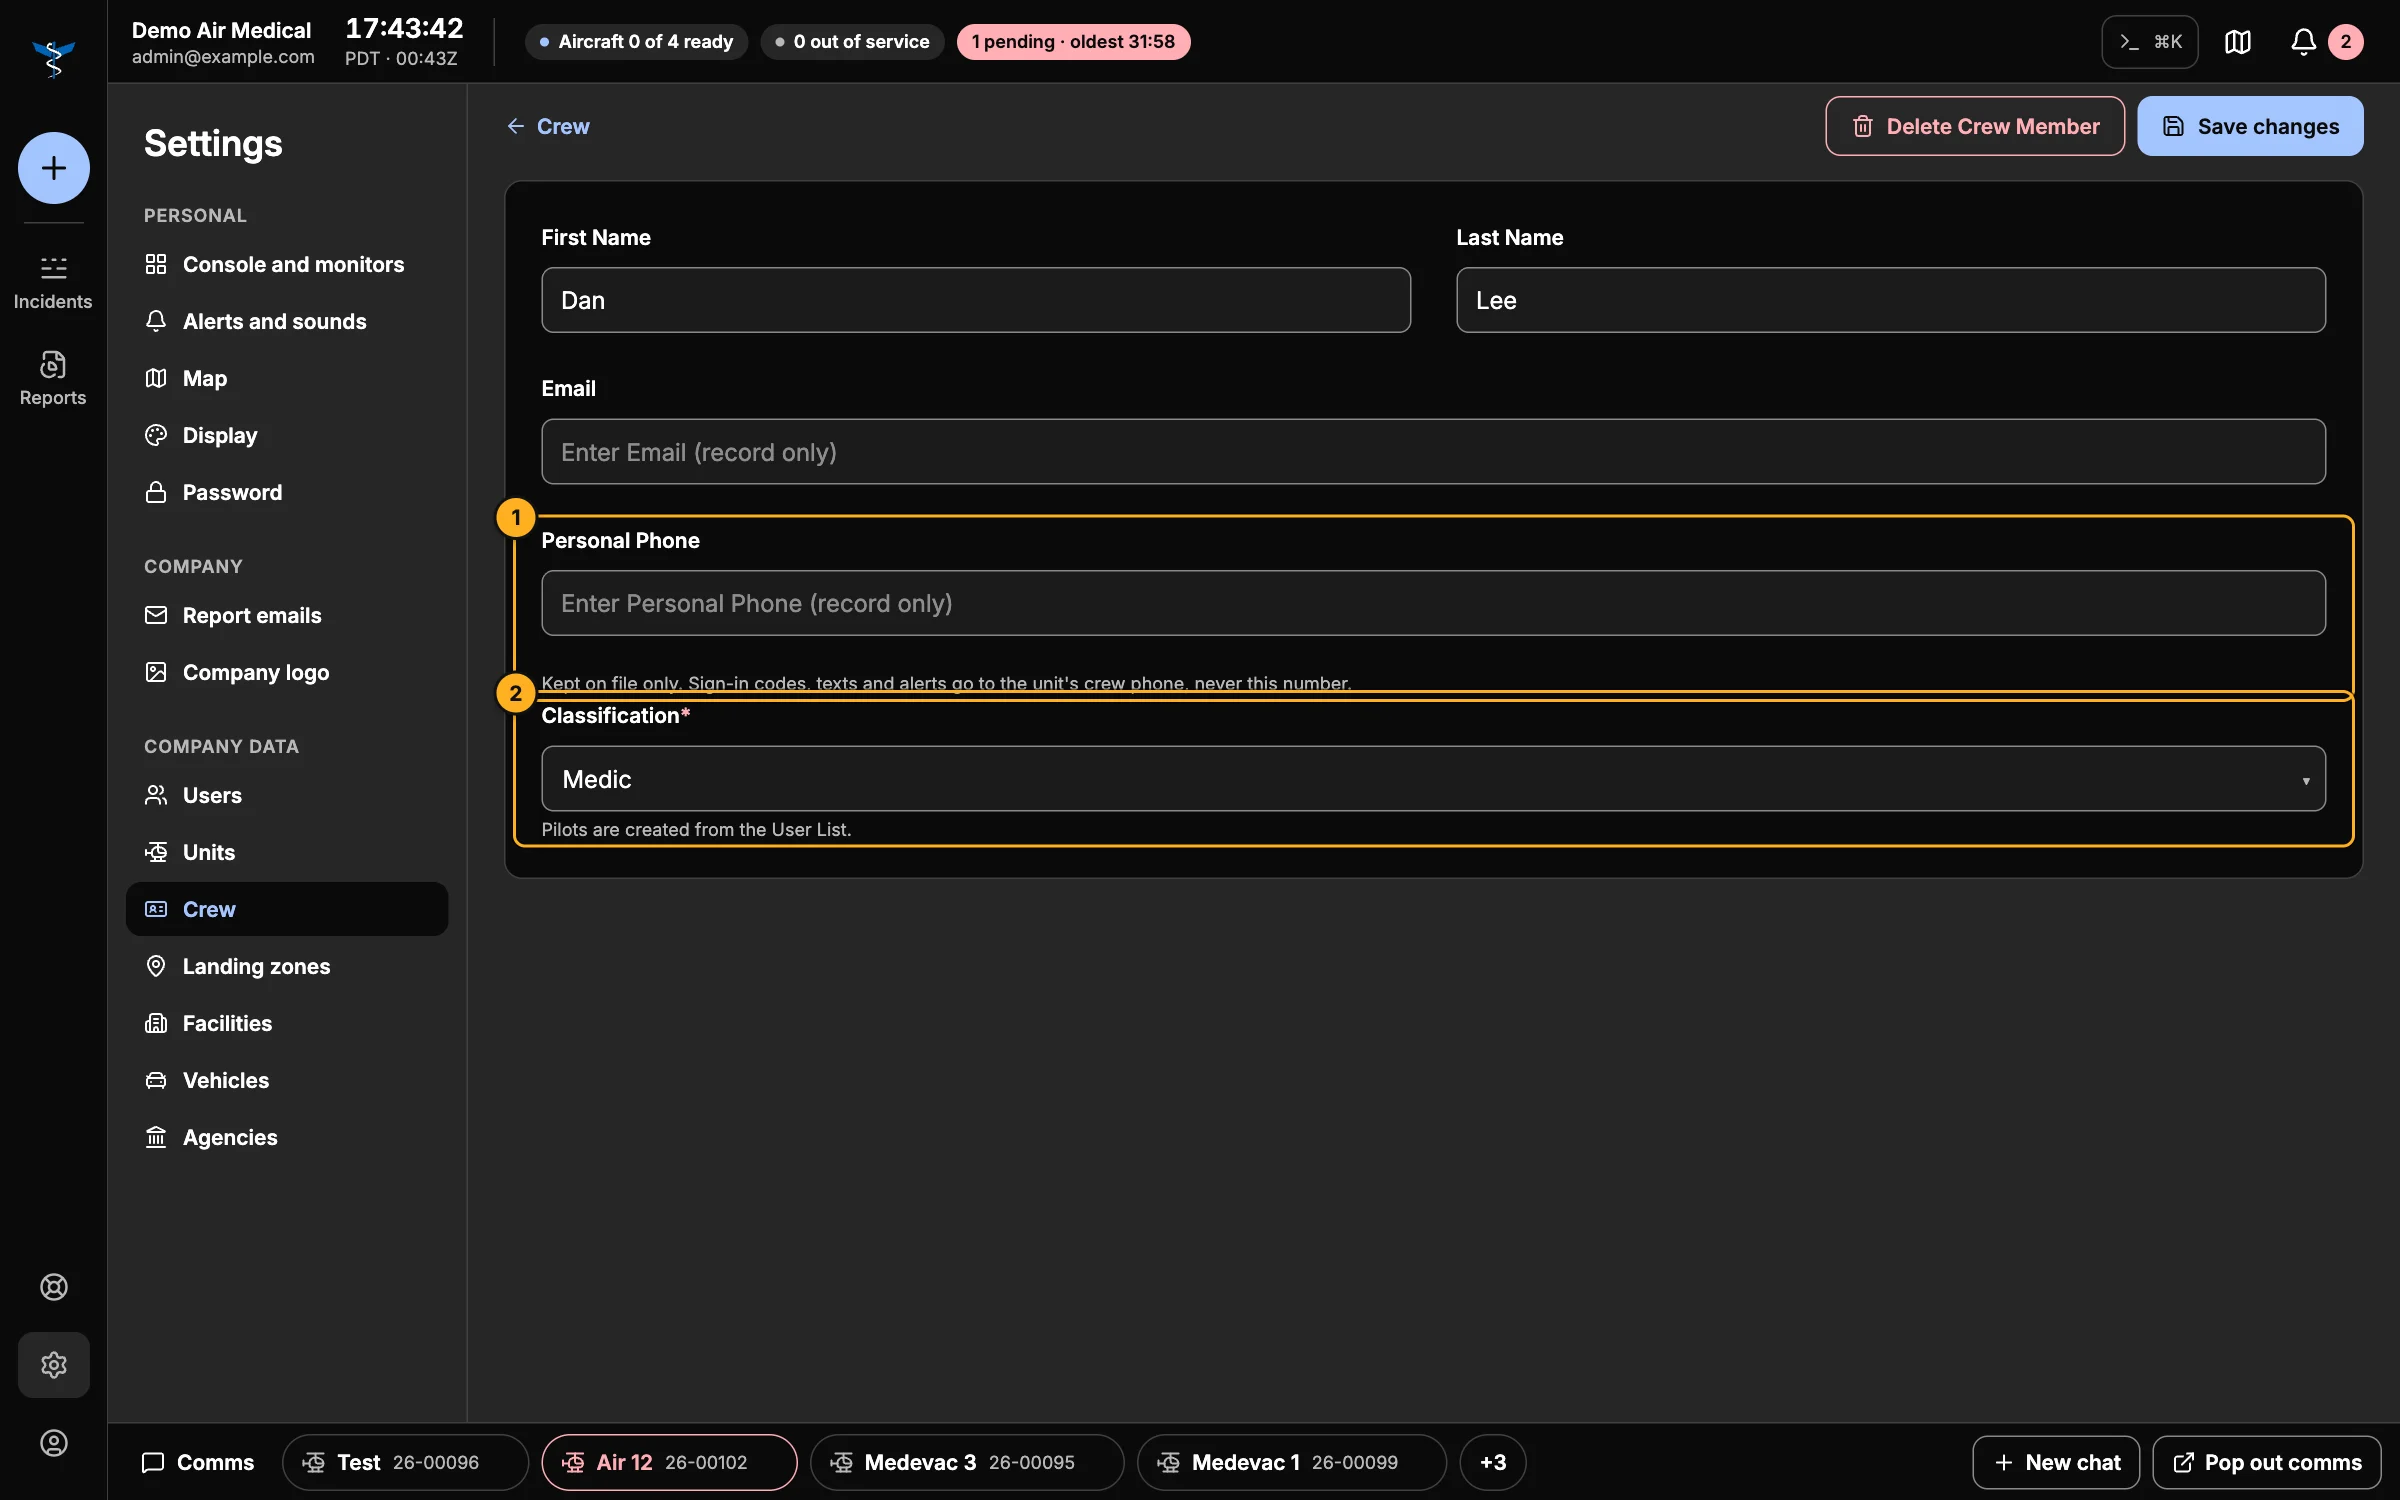Save changes to crew member
The width and height of the screenshot is (2400, 1500).
click(2250, 126)
